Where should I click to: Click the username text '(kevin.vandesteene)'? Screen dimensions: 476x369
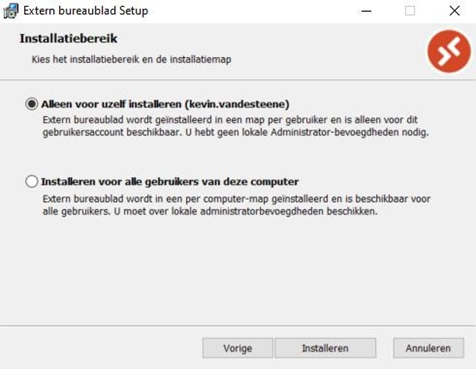point(237,104)
